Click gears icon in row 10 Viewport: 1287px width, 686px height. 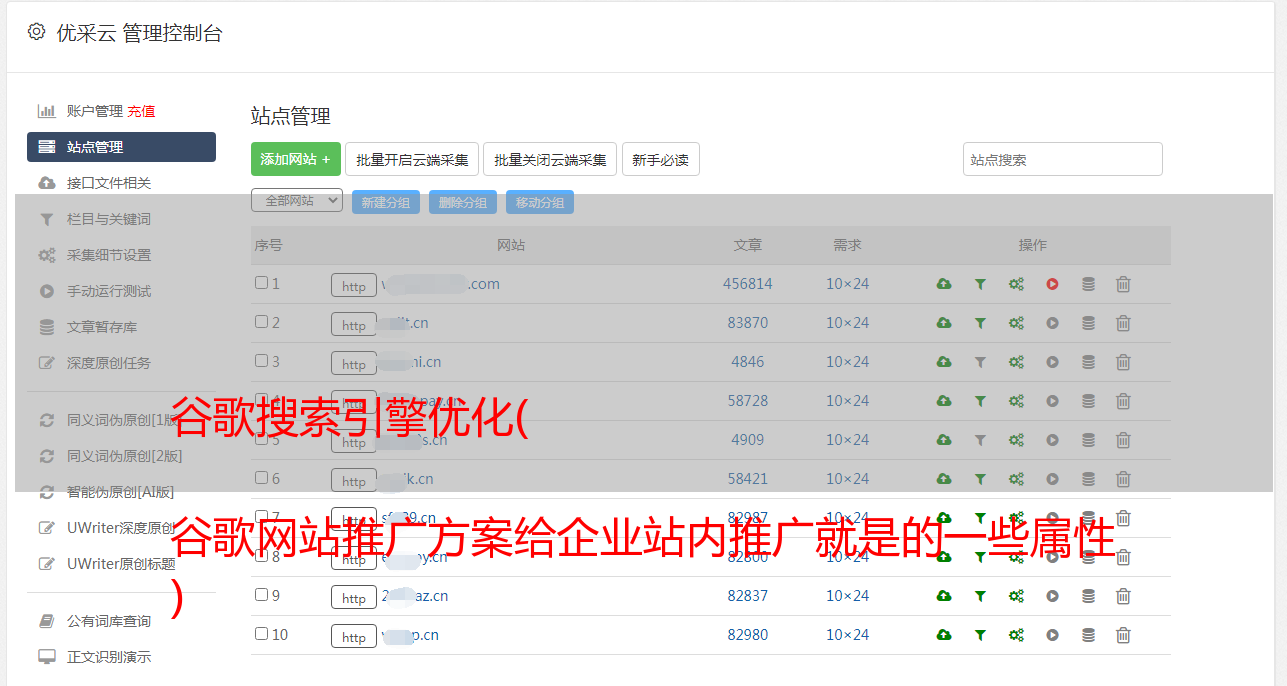(1016, 635)
